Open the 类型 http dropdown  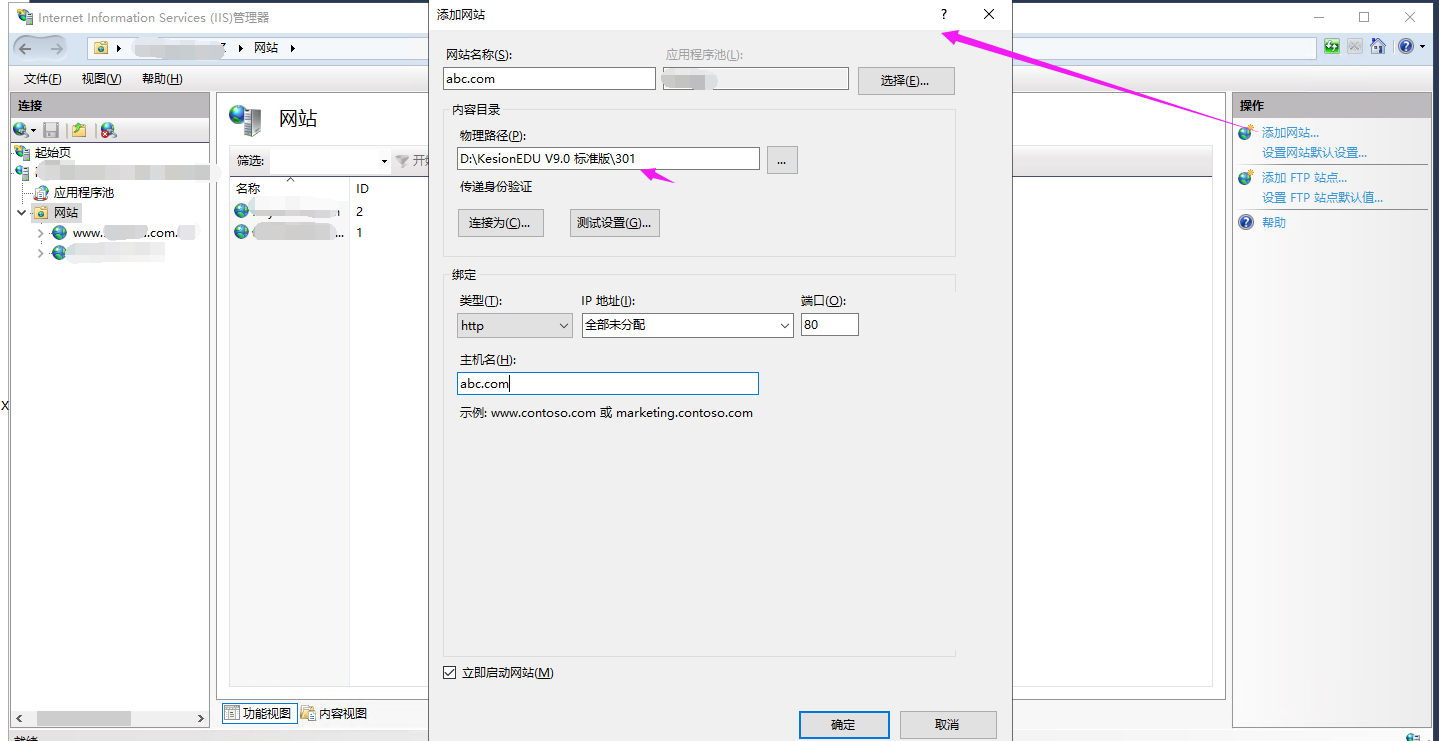coord(515,325)
